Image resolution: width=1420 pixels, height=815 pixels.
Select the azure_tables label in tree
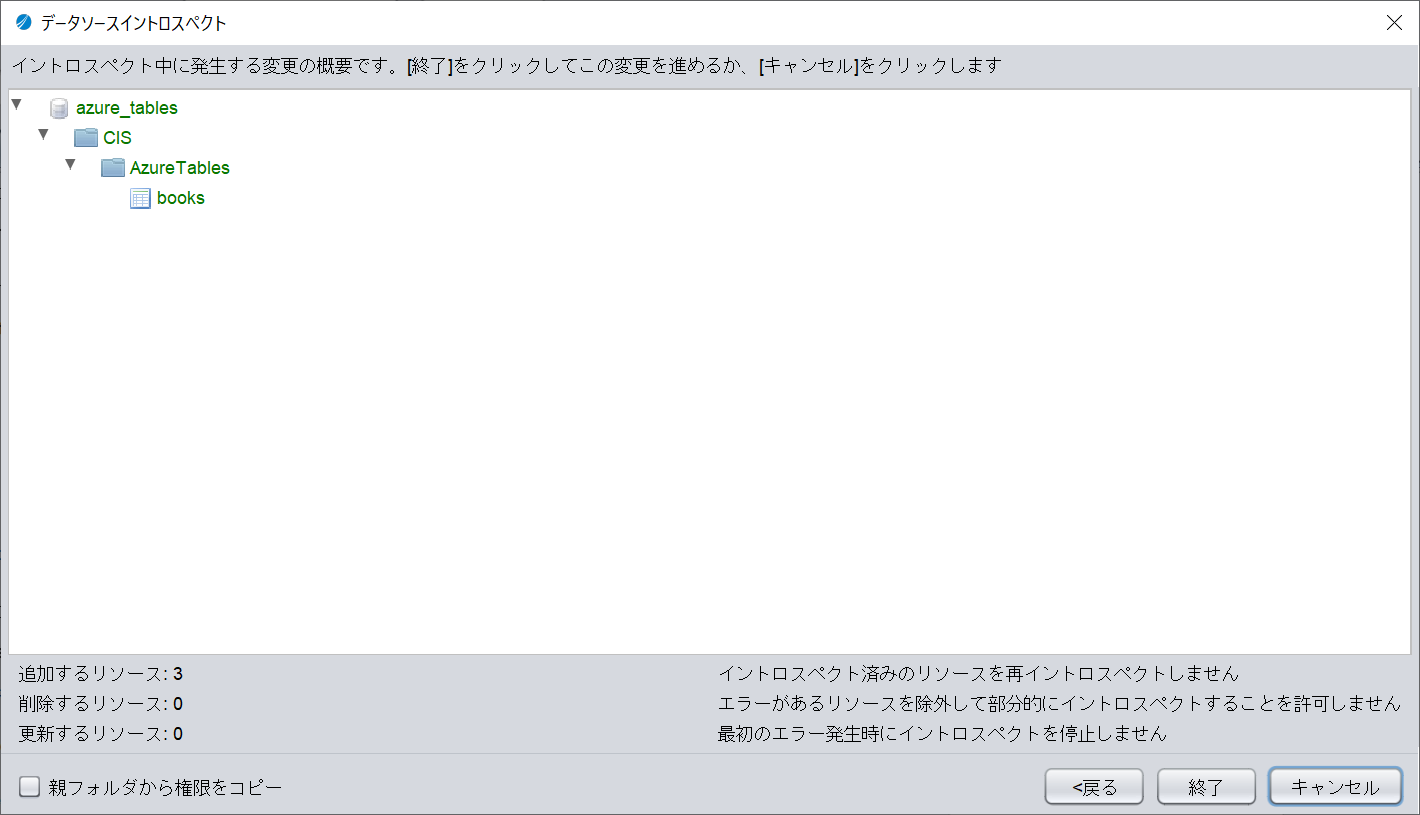127,108
